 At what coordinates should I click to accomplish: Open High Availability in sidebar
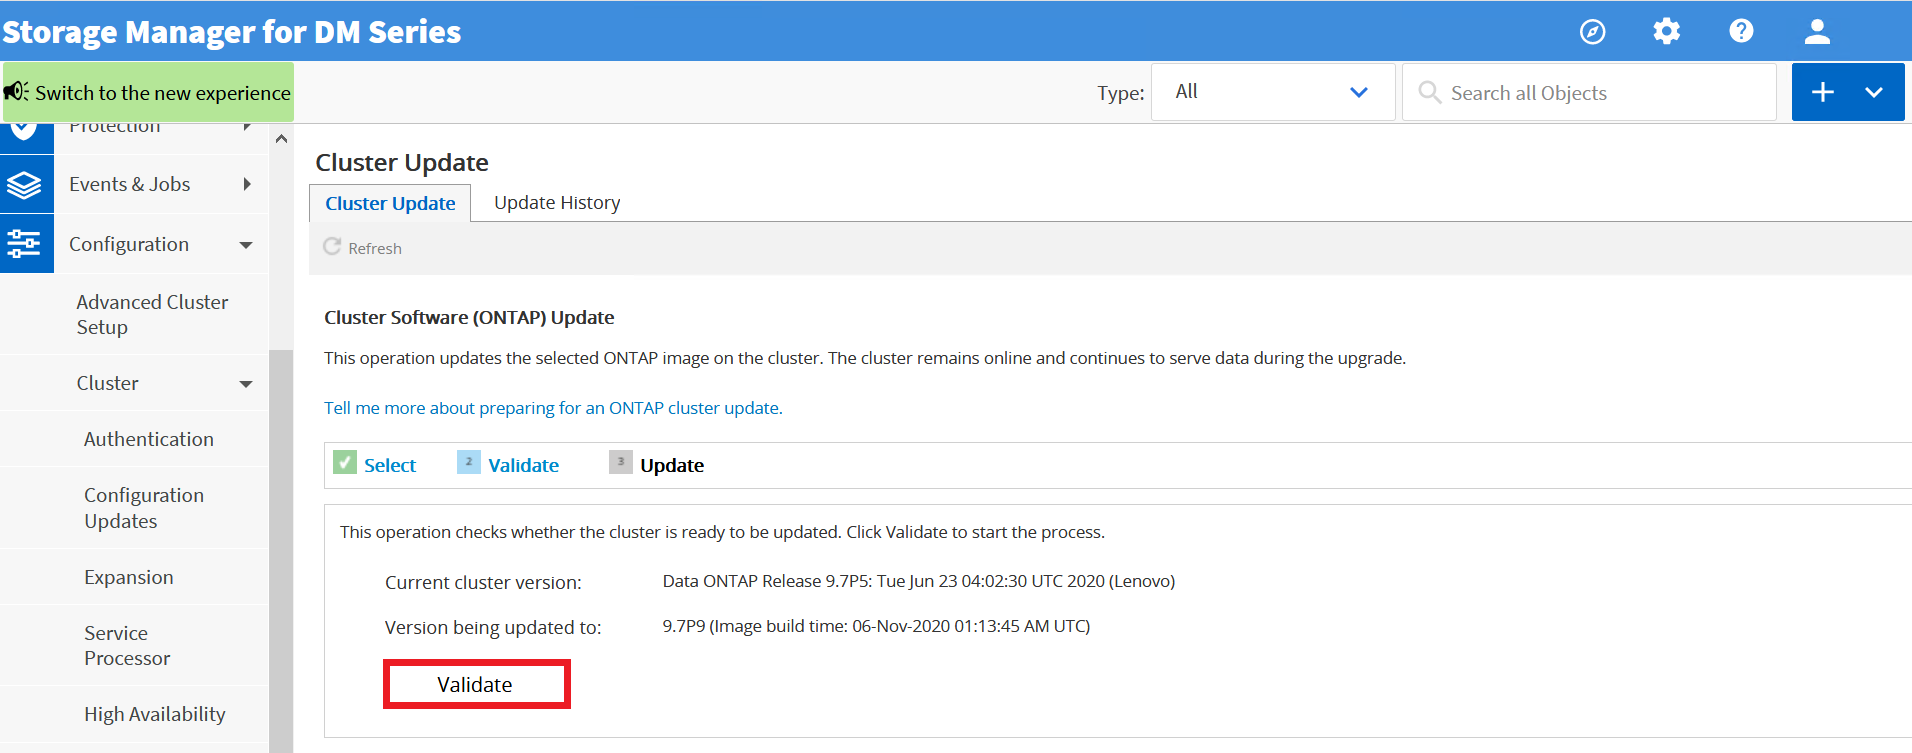tap(155, 714)
